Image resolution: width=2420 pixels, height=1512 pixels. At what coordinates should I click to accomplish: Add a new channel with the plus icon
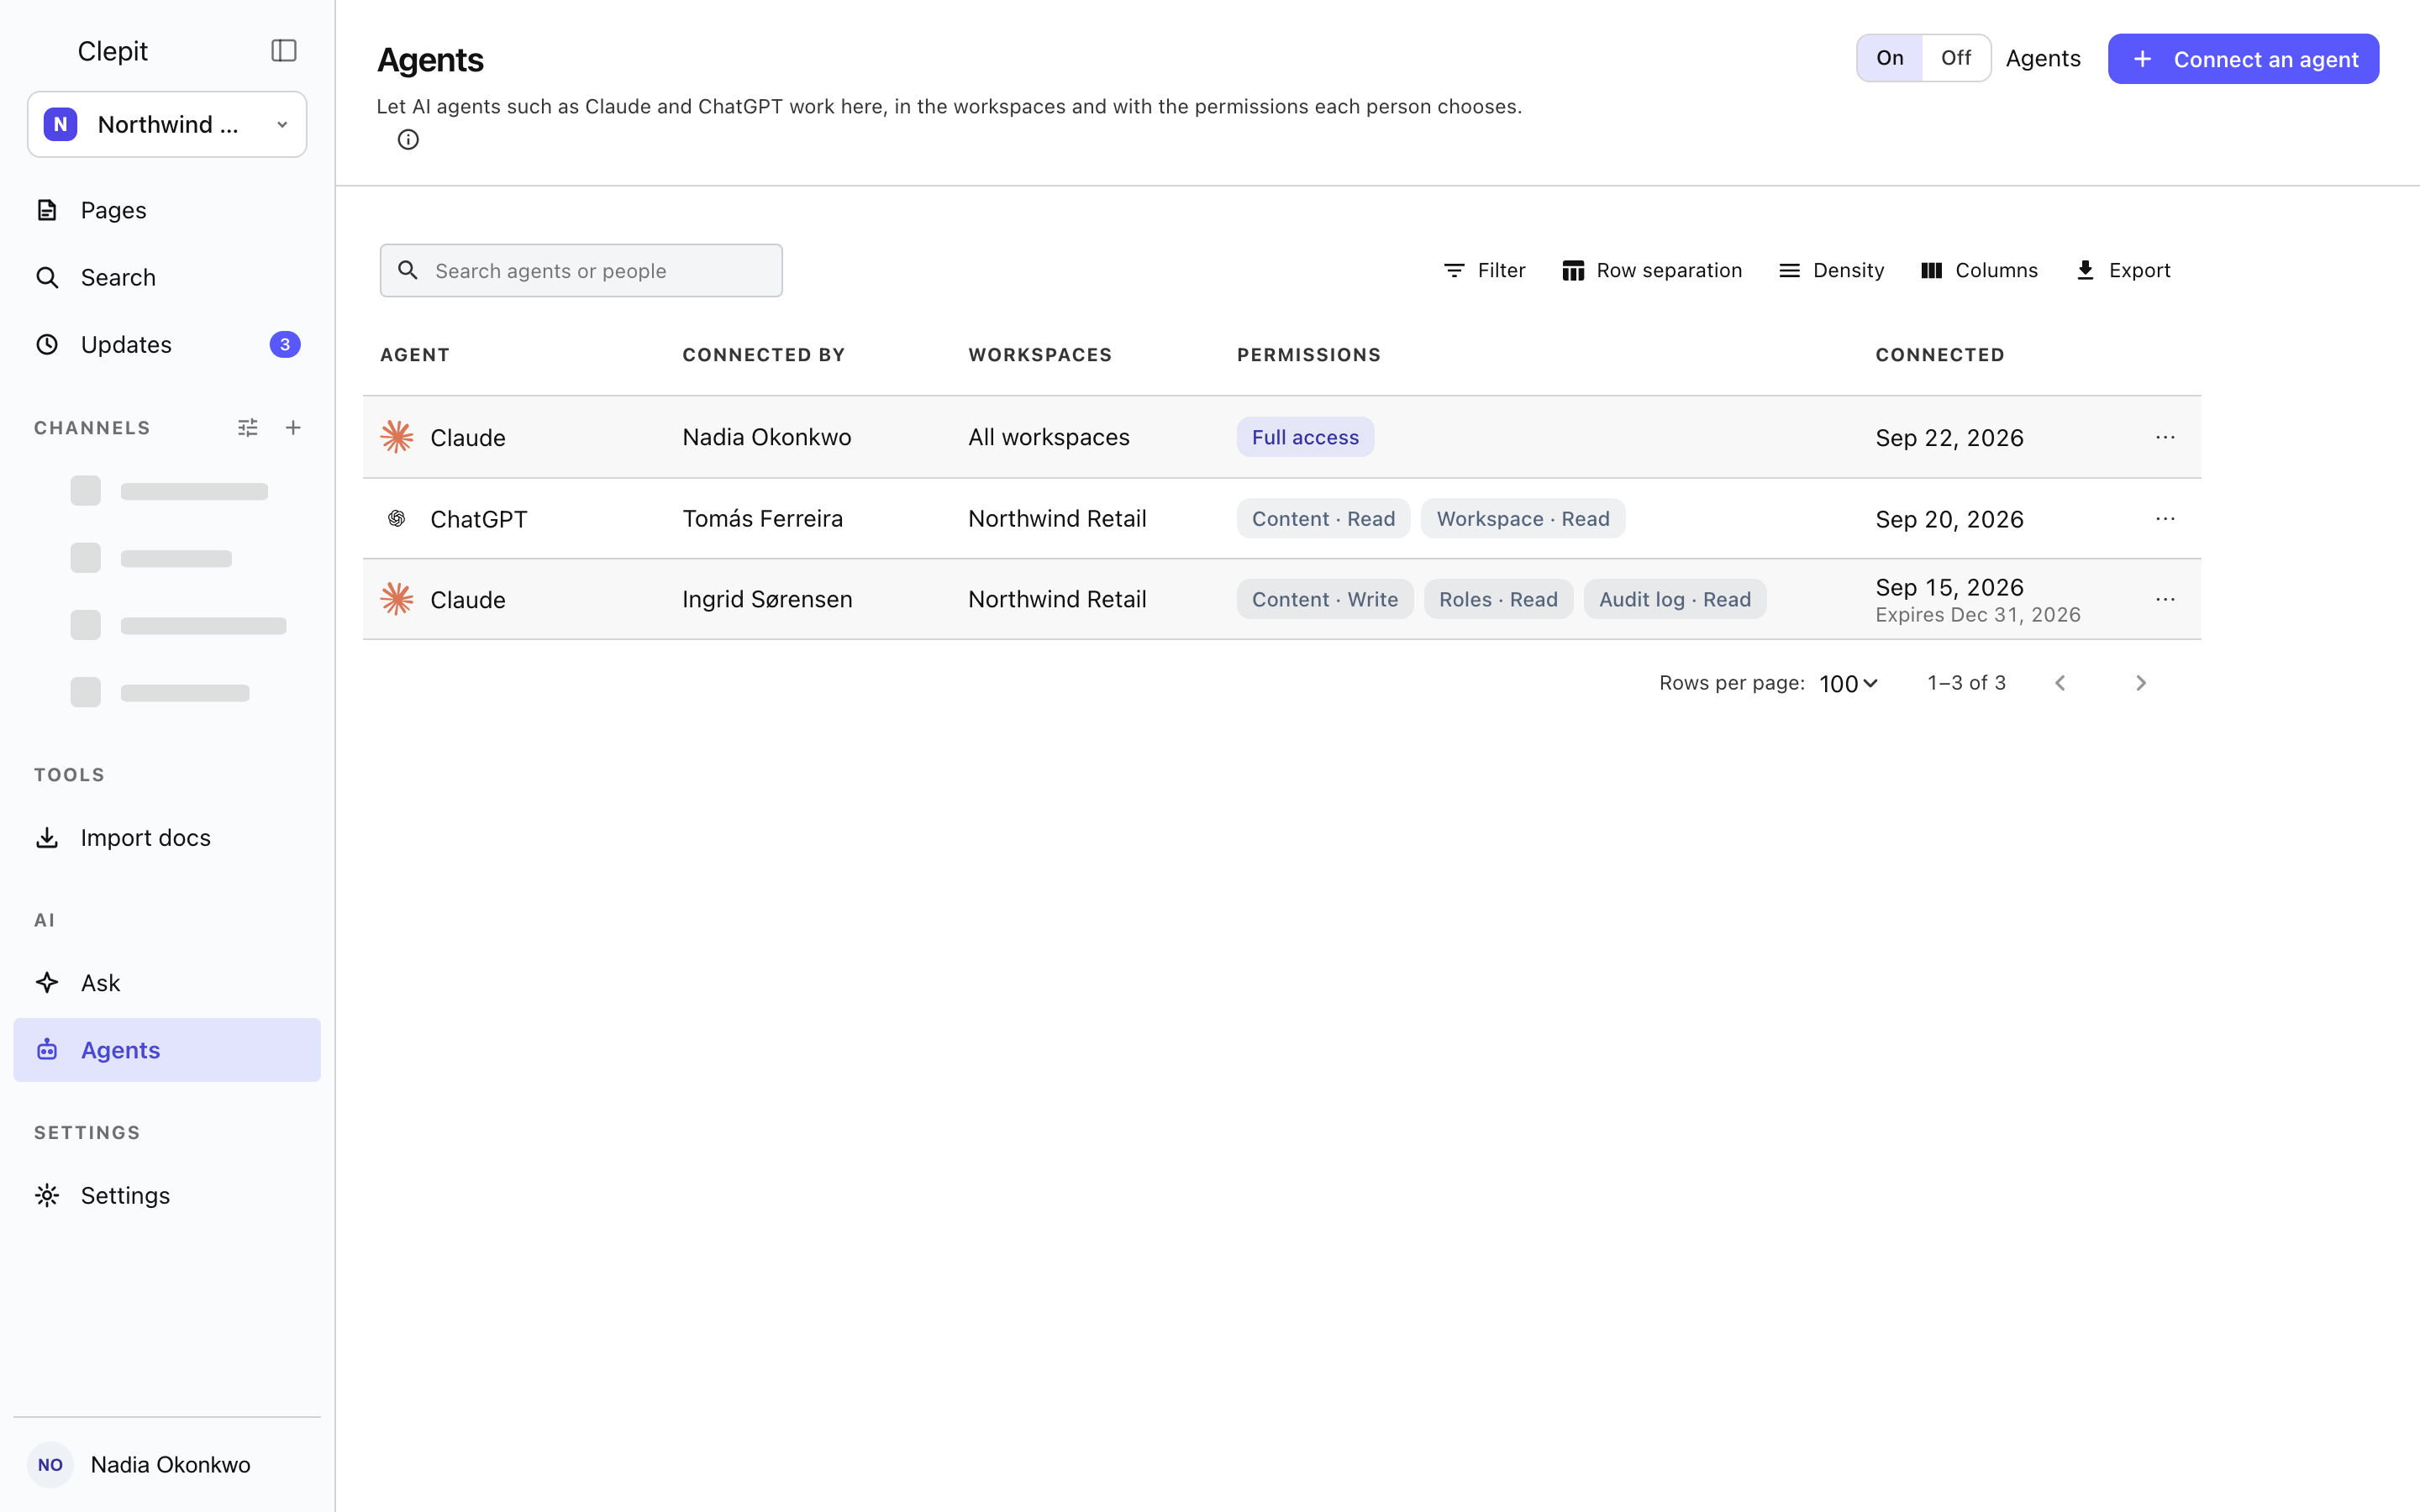pyautogui.click(x=293, y=428)
